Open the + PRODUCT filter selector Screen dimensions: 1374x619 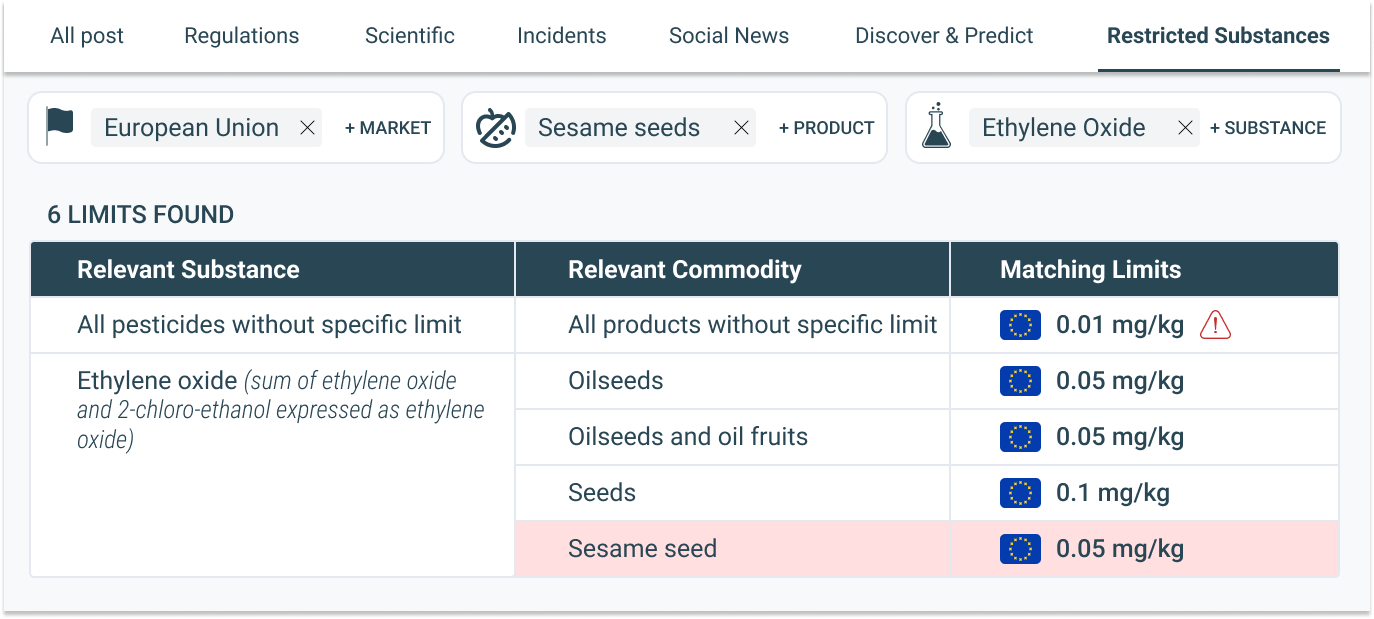pyautogui.click(x=825, y=127)
